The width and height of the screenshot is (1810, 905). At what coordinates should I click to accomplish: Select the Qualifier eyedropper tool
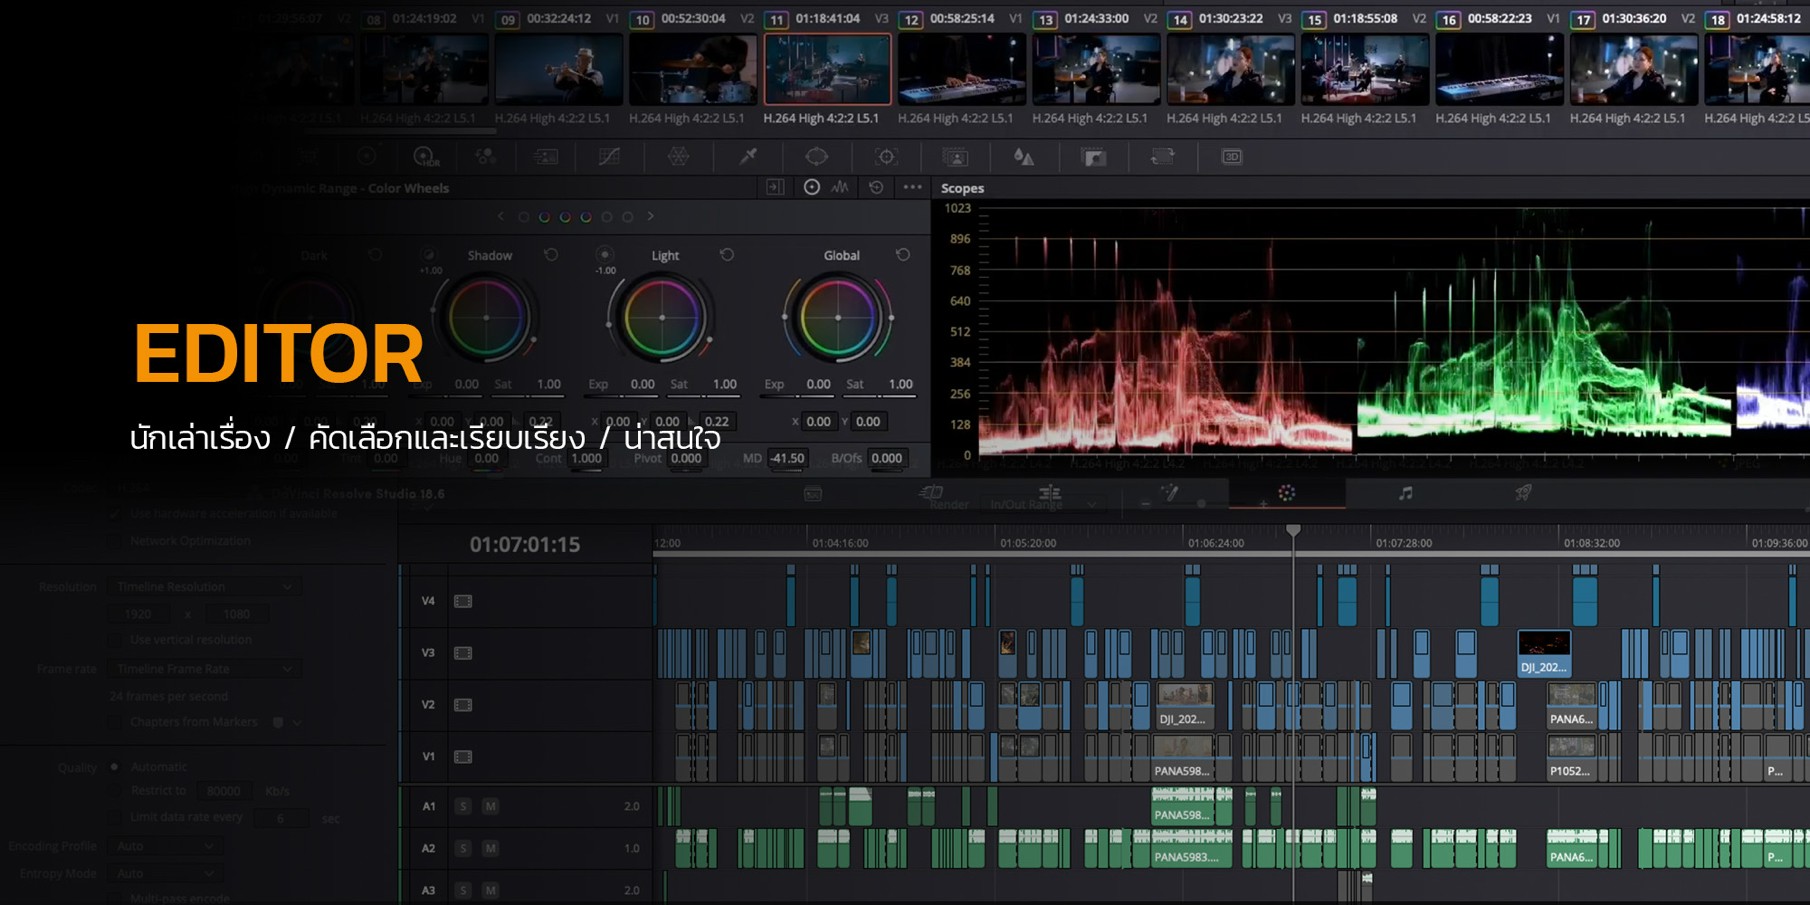(x=748, y=156)
